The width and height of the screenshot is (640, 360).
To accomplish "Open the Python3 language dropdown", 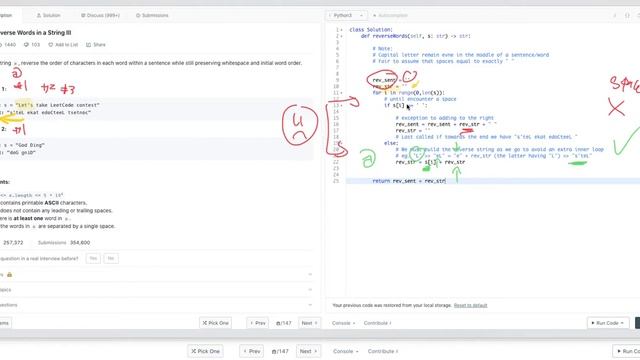I will click(x=346, y=15).
